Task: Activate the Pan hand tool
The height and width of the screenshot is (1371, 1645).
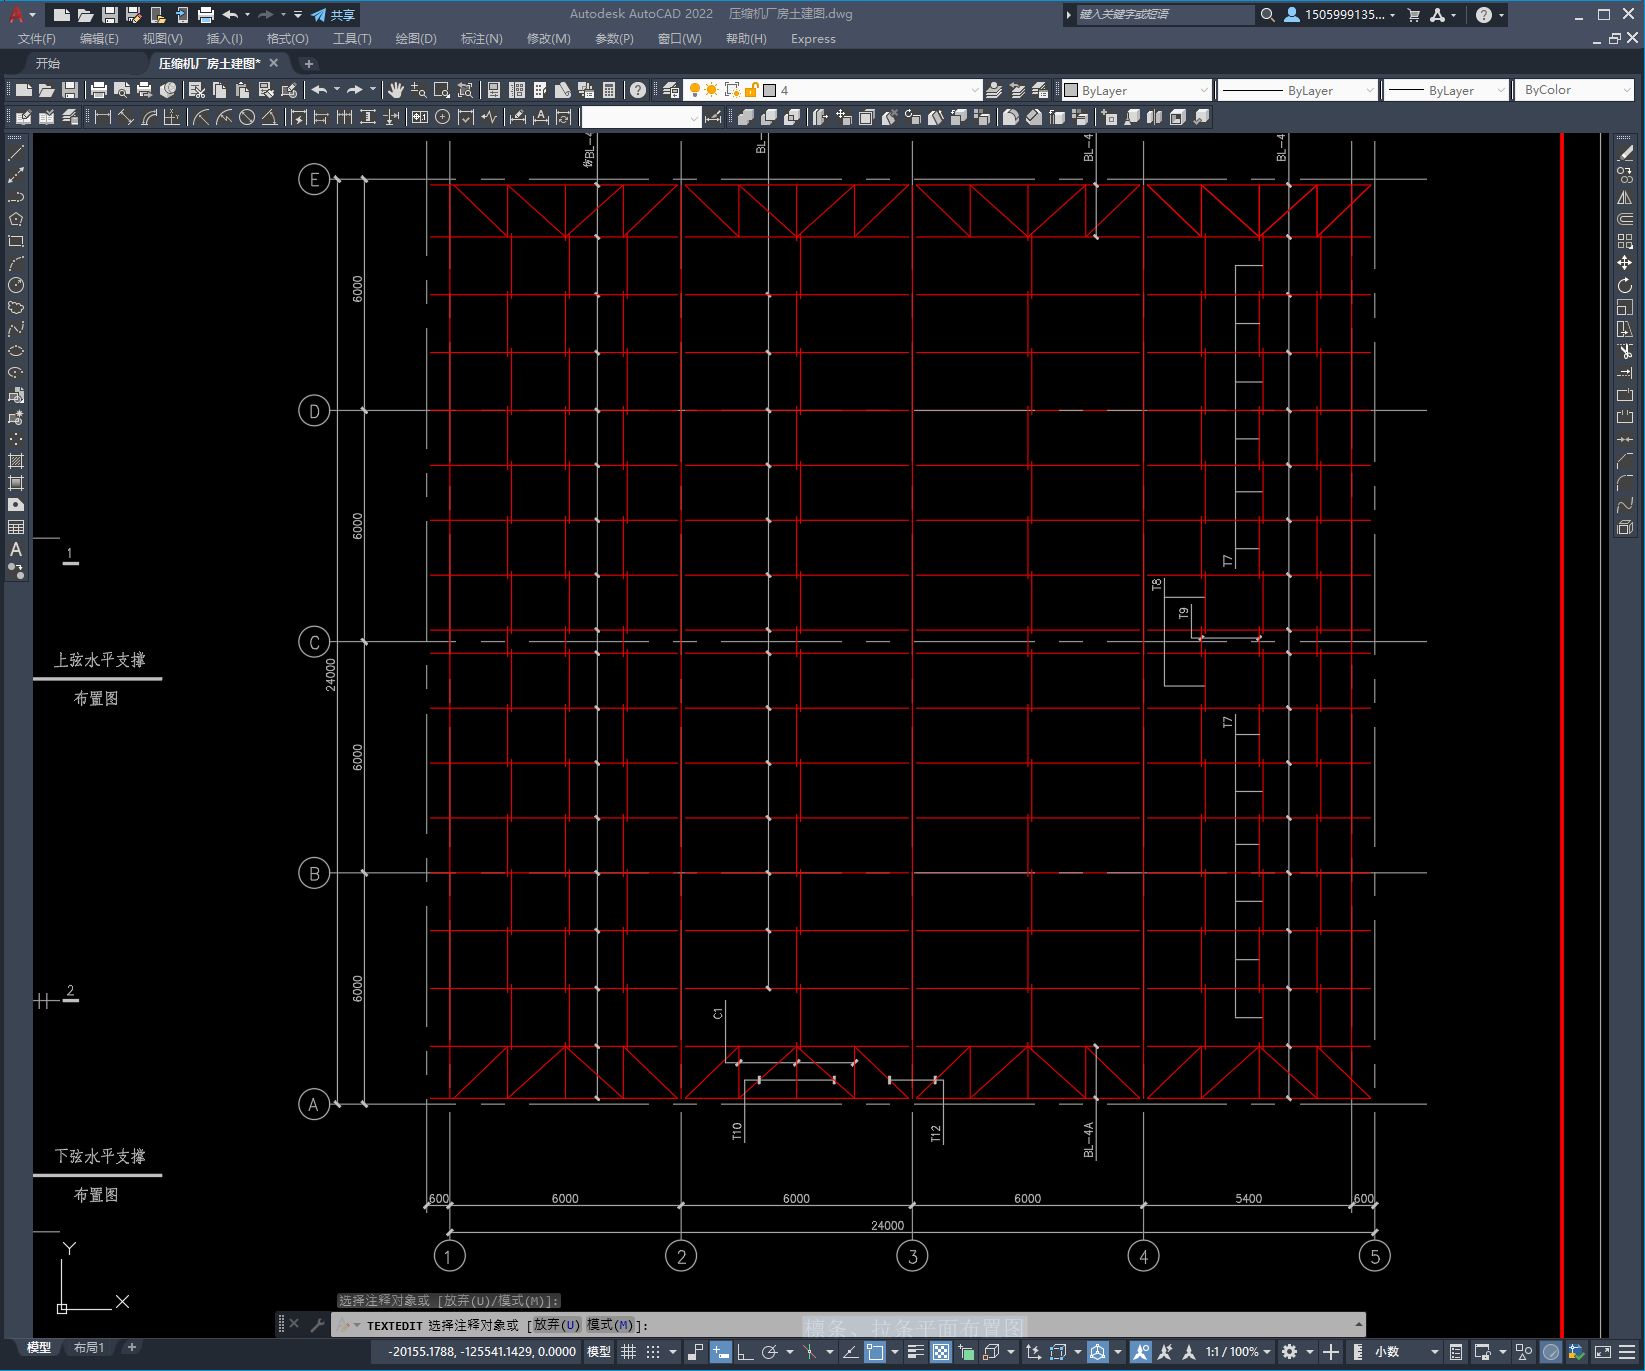Action: [396, 90]
